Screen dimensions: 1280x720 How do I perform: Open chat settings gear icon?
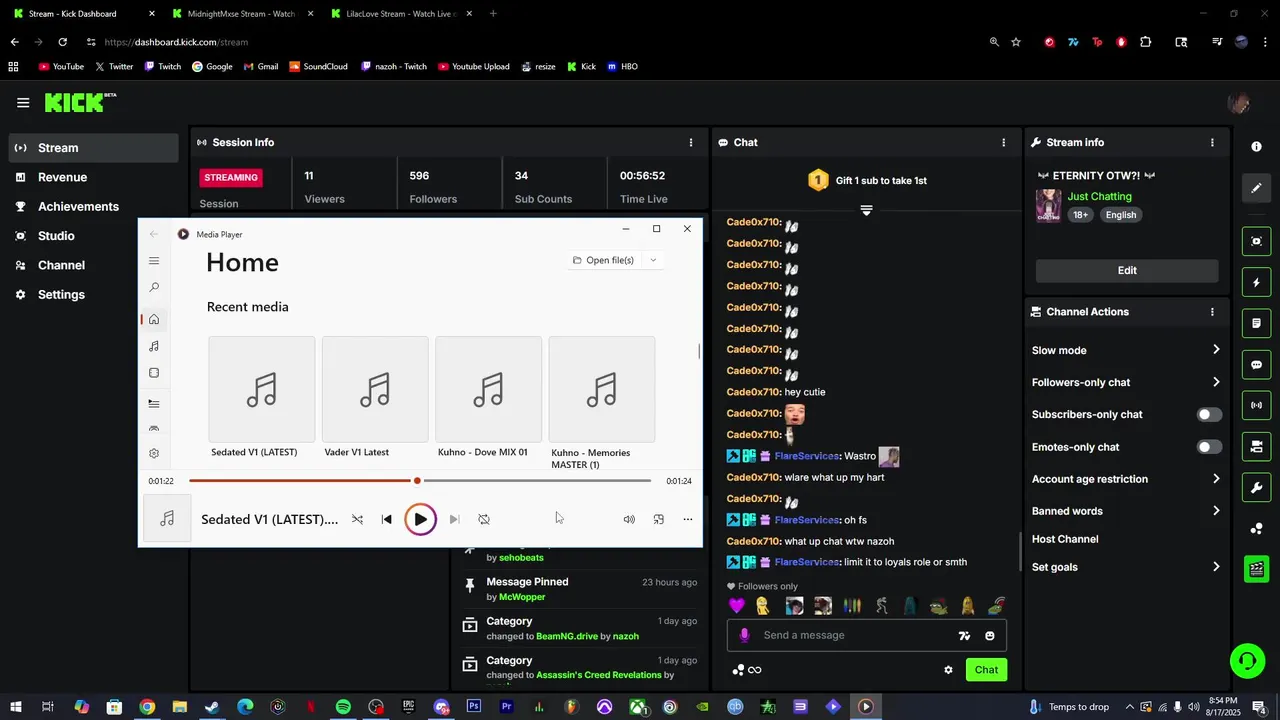click(948, 670)
